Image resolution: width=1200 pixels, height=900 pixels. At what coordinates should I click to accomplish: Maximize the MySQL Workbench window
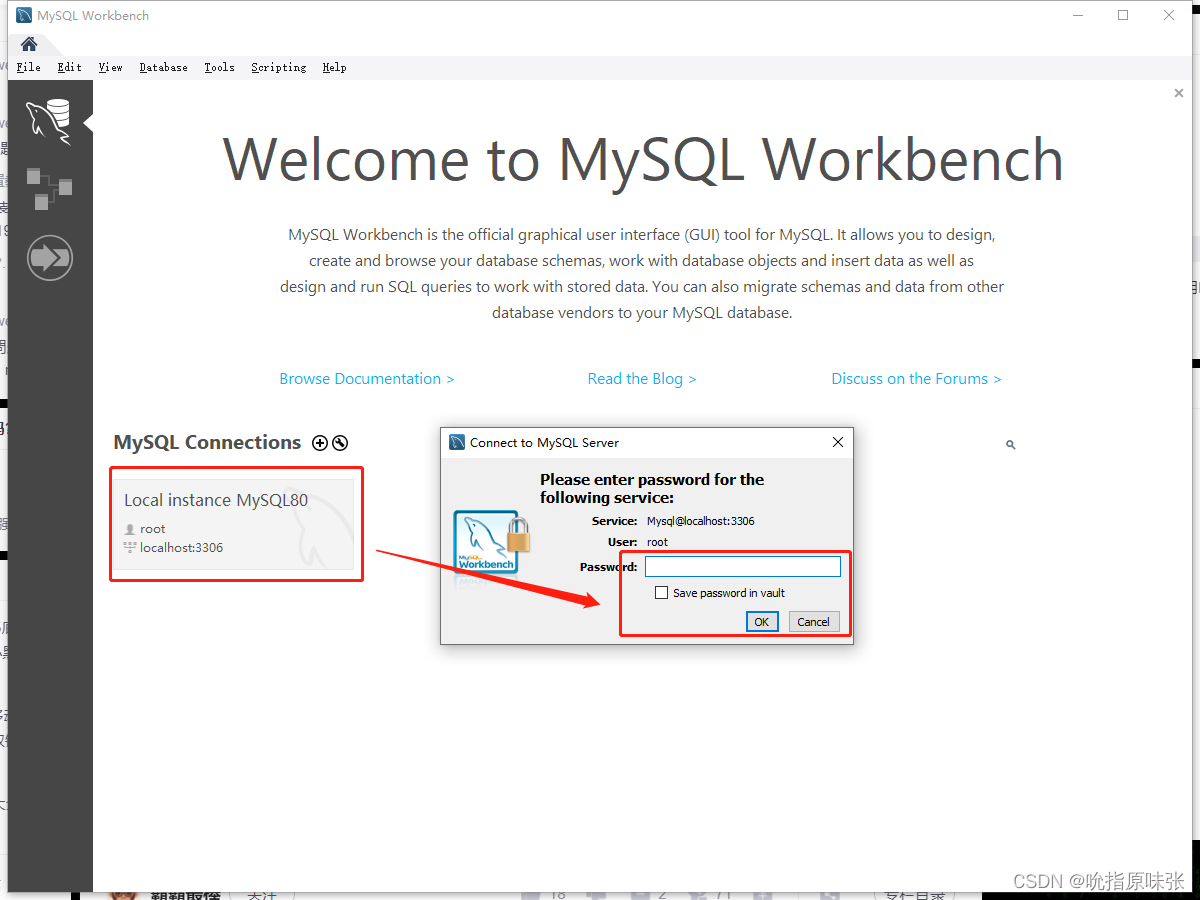(x=1123, y=15)
